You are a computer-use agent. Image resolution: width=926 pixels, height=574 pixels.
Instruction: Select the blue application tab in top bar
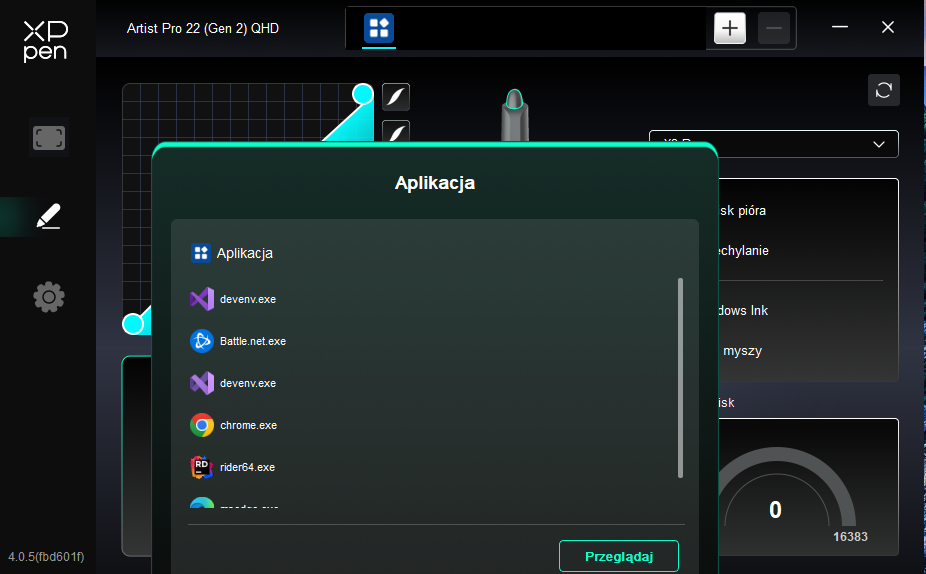(x=379, y=28)
